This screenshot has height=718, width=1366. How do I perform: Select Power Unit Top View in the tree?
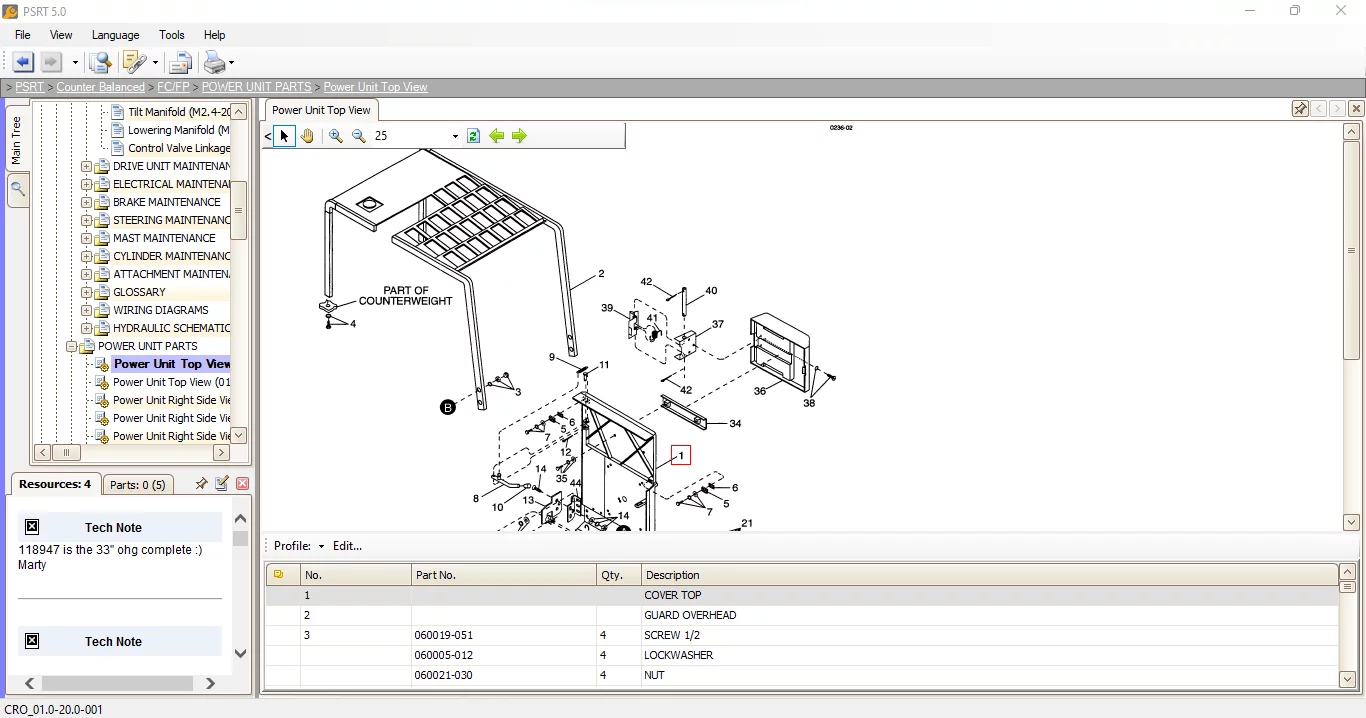click(x=170, y=364)
